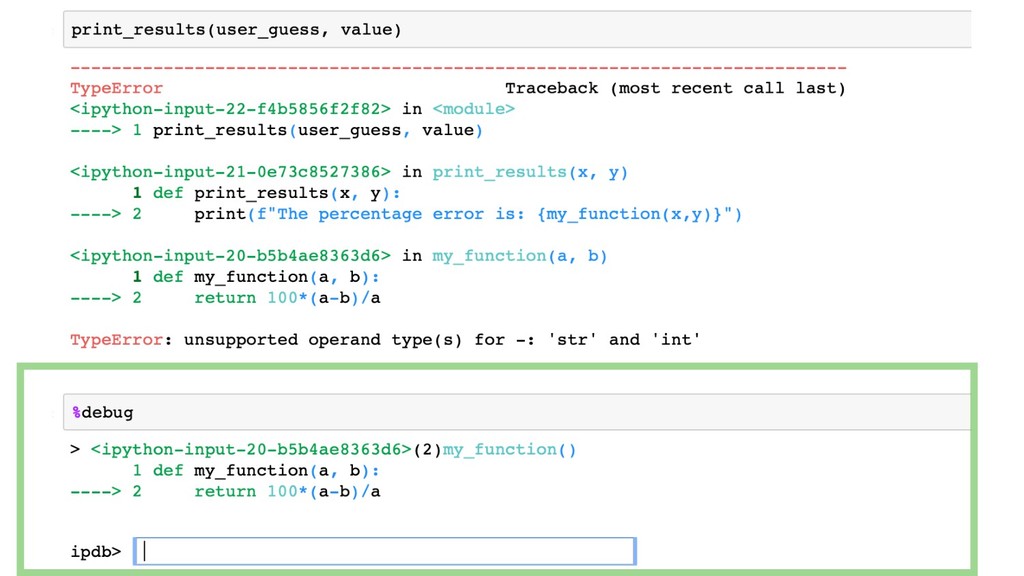This screenshot has width=1024, height=576.
Task: Click the ipython-input-22-f4b5856f2f82 reference
Action: pyautogui.click(x=231, y=109)
